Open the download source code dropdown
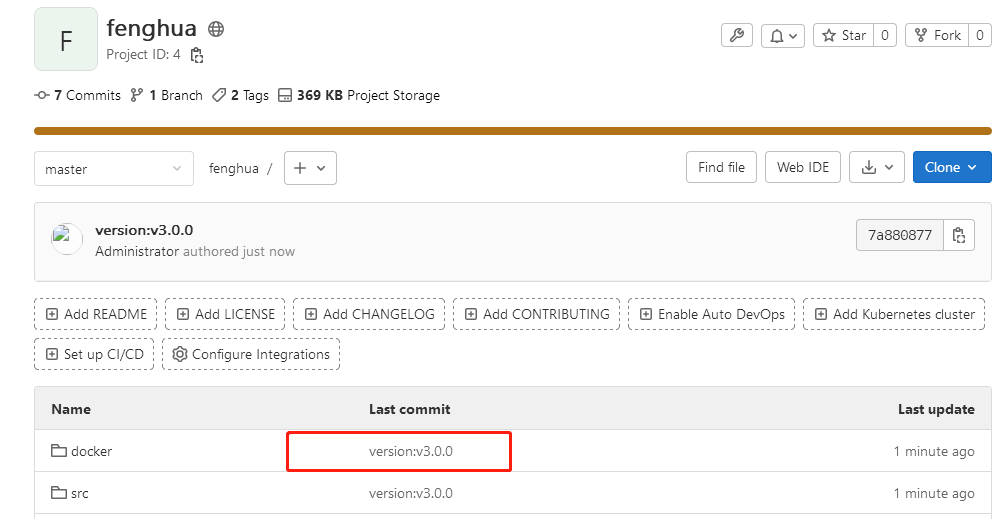This screenshot has height=519, width=1001. coord(877,168)
